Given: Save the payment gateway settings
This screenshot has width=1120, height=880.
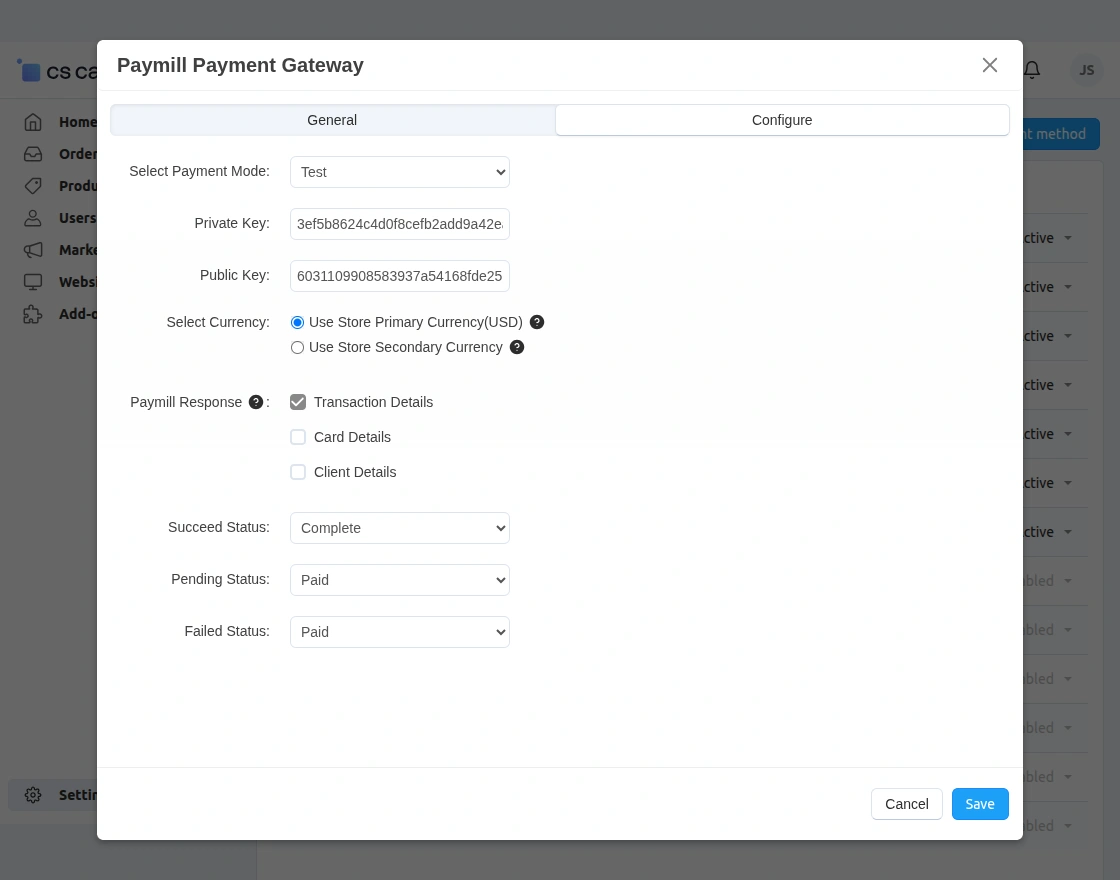Looking at the screenshot, I should (980, 804).
